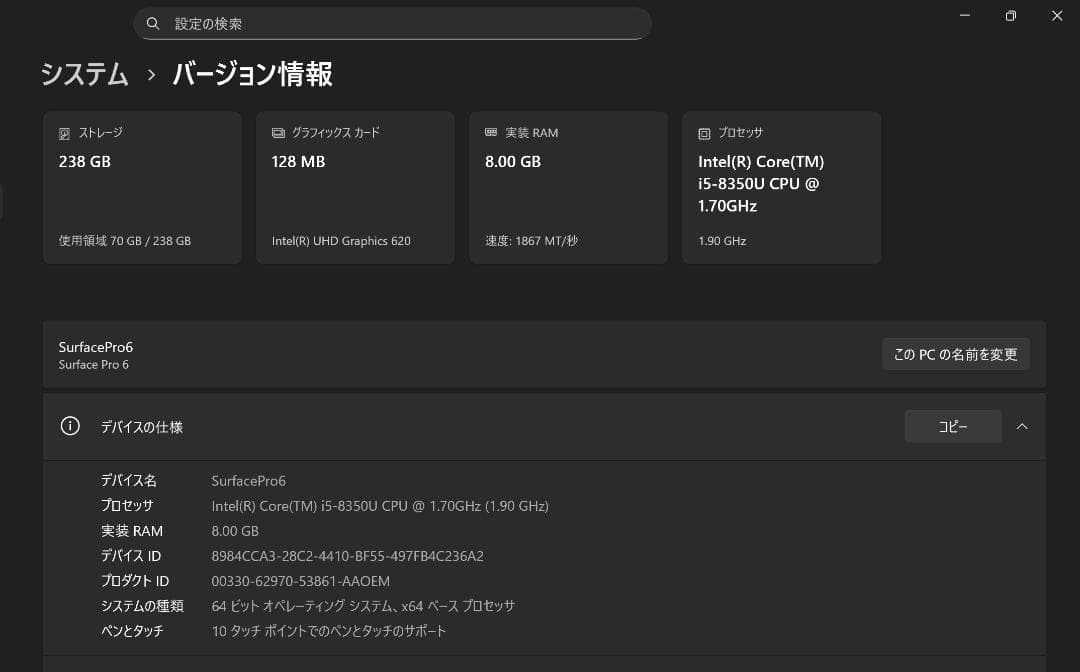Click the コピー button for device specs
The image size is (1080, 672).
click(x=952, y=426)
